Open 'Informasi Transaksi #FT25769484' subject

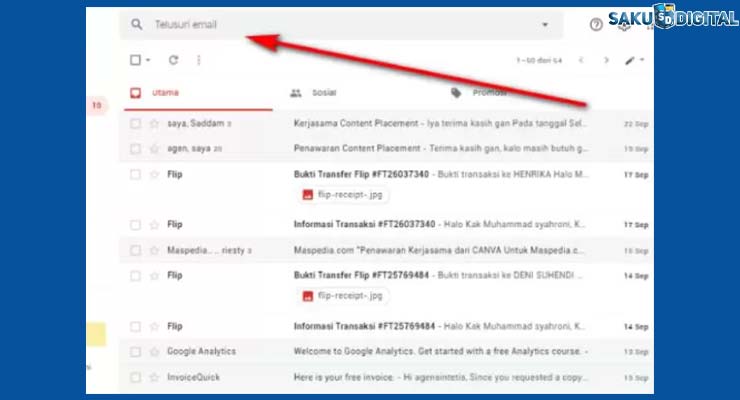click(364, 326)
